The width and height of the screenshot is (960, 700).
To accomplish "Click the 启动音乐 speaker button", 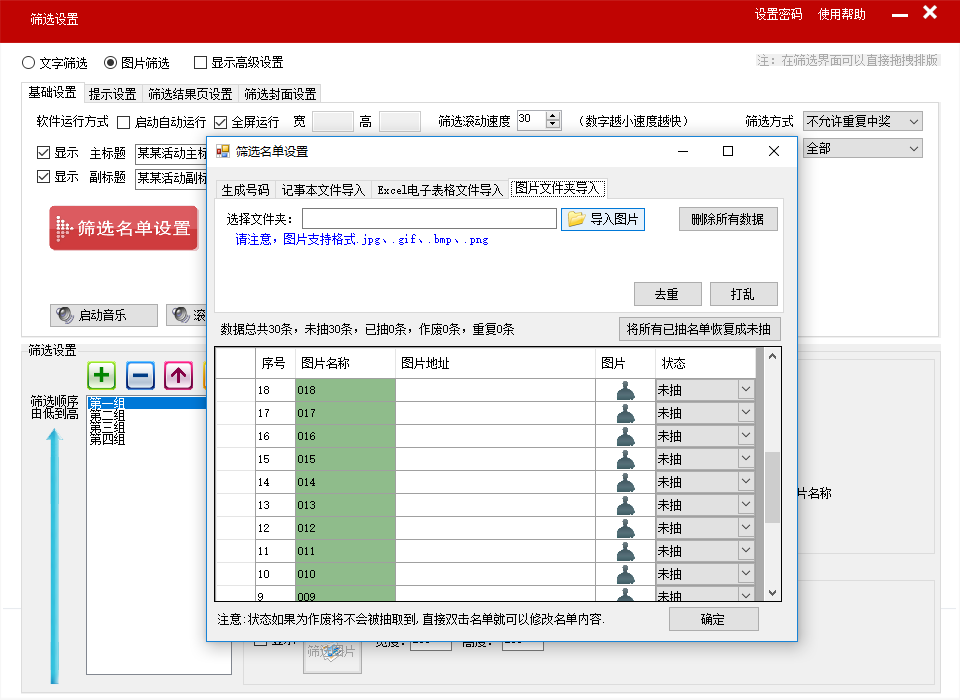I will 104,315.
